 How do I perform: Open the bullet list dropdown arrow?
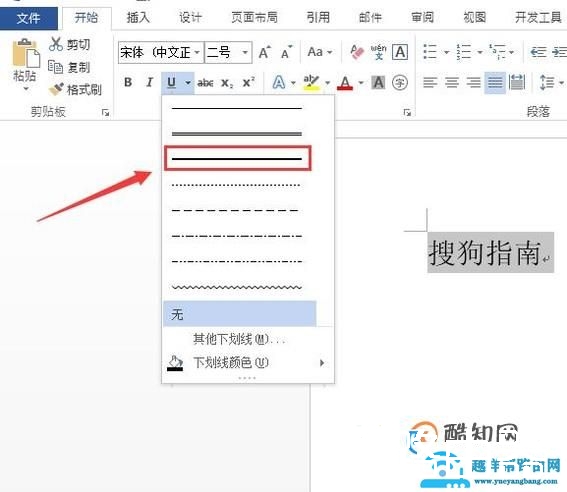click(446, 52)
